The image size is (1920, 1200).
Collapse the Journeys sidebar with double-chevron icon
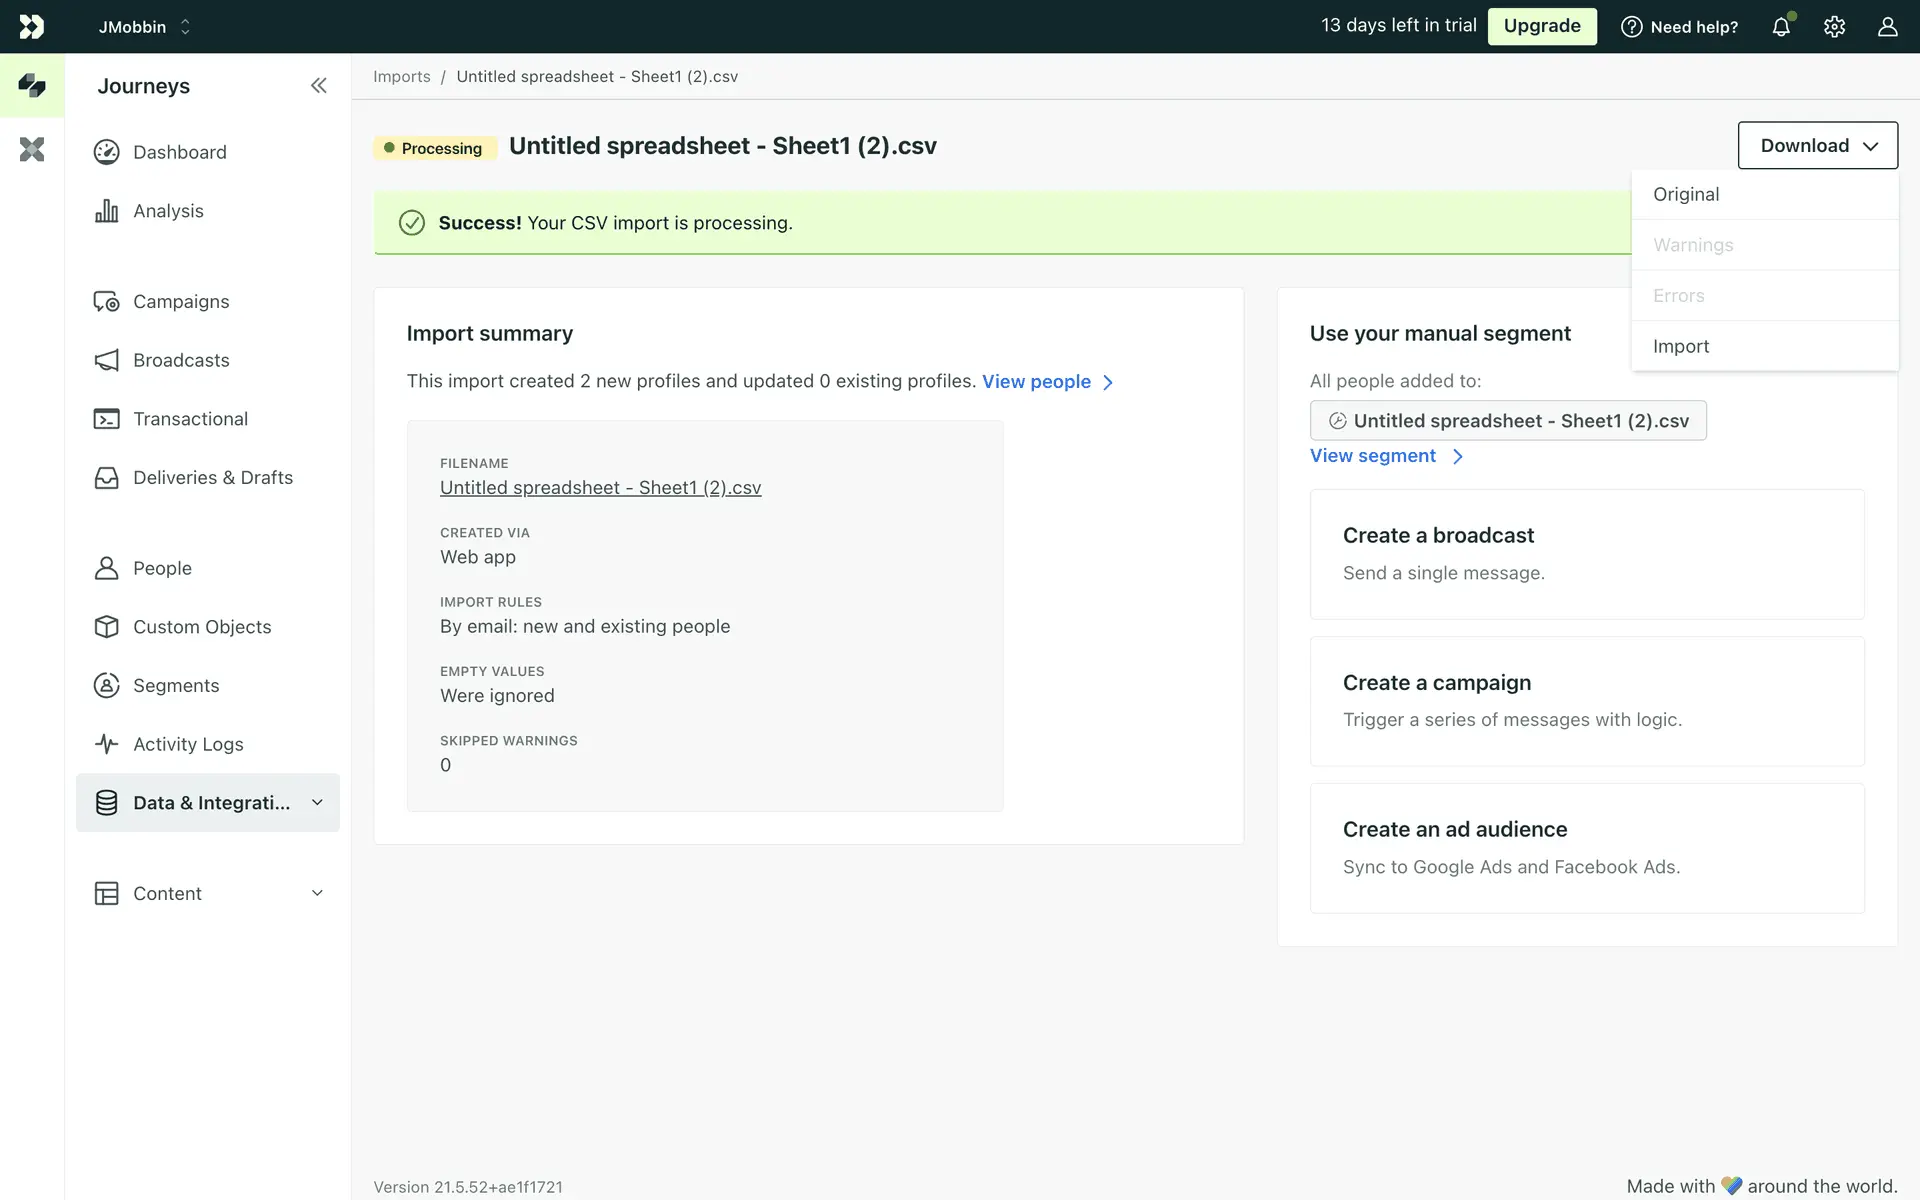(318, 86)
